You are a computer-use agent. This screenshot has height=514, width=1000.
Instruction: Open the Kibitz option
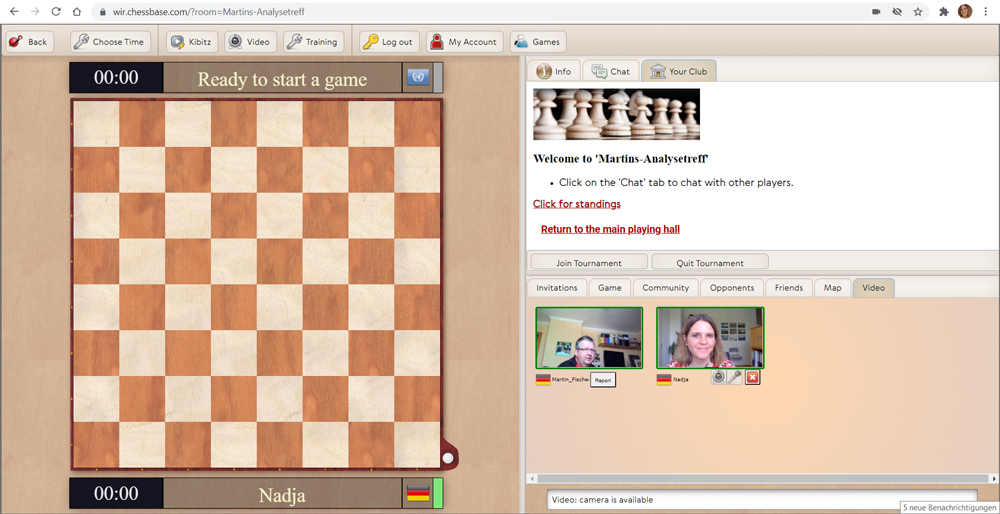(190, 42)
